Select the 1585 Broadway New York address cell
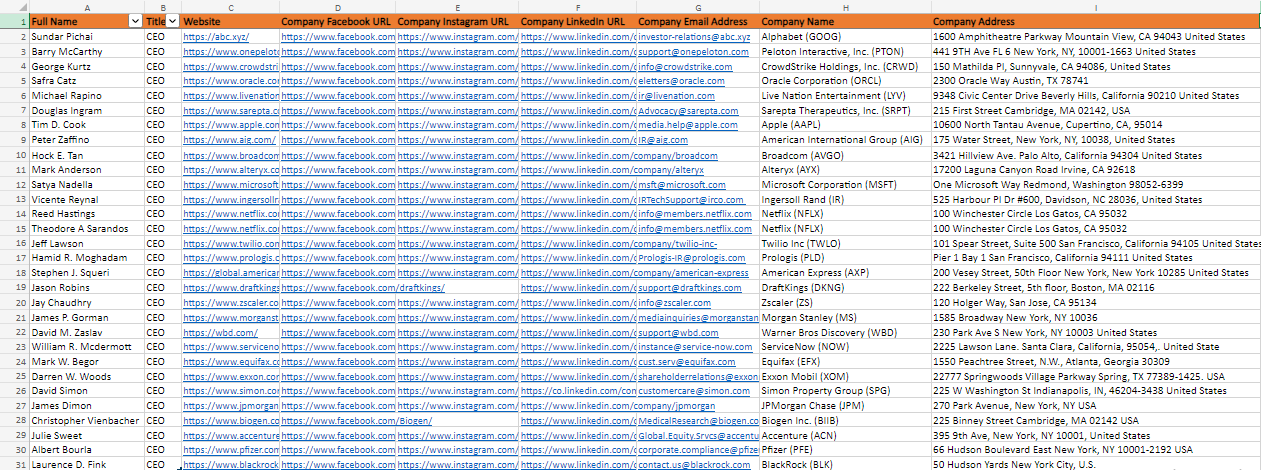1261x470 pixels. 1095,317
